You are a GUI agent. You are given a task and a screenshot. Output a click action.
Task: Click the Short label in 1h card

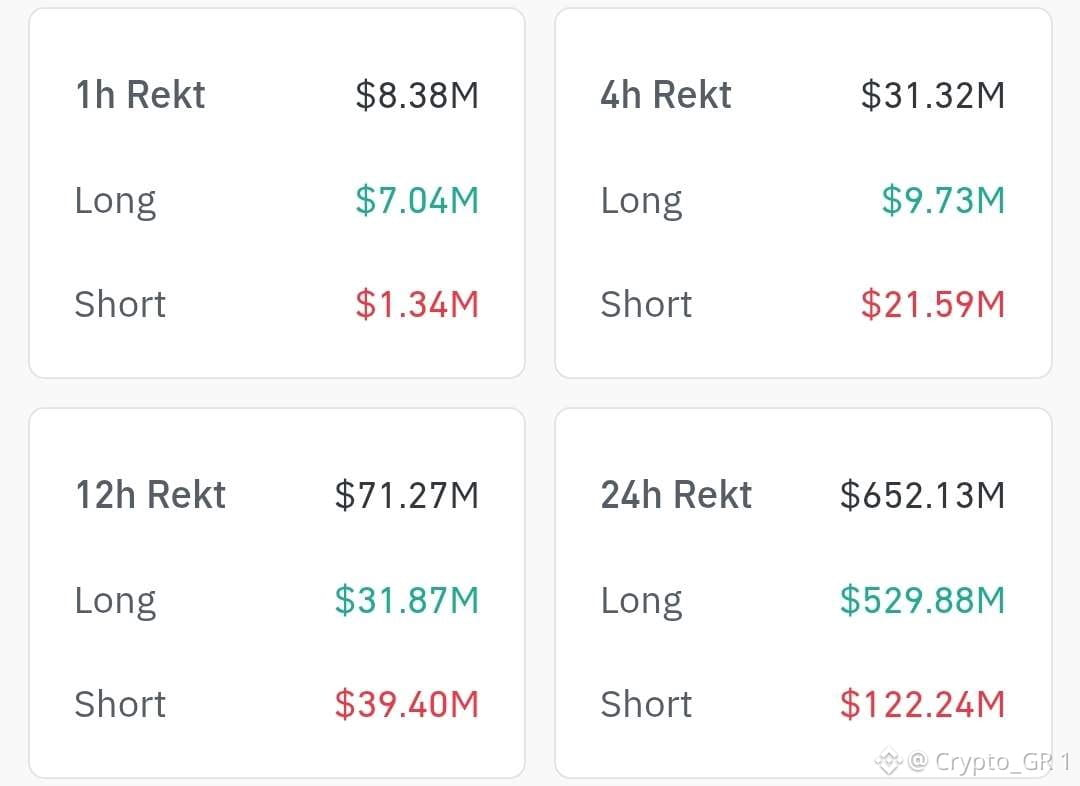120,304
